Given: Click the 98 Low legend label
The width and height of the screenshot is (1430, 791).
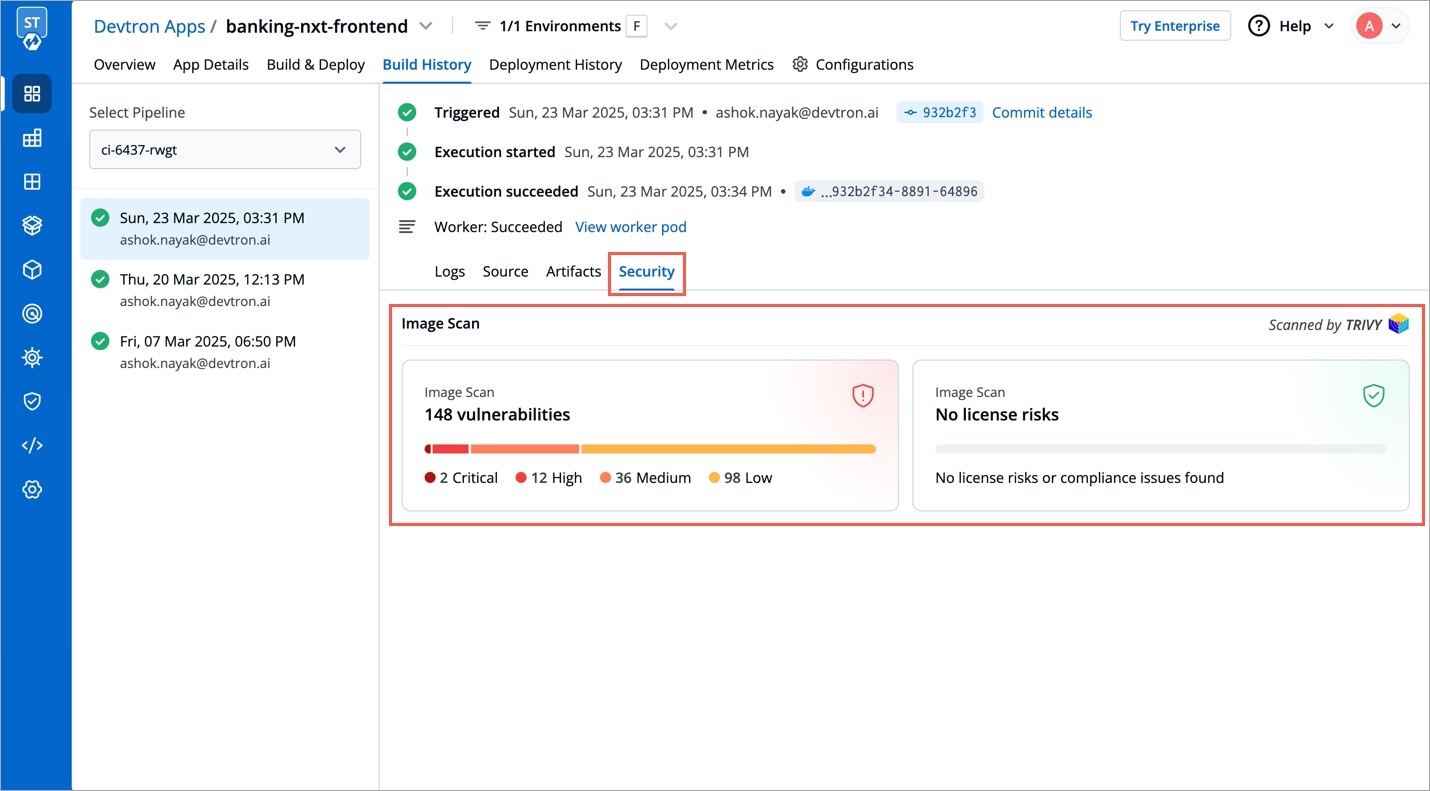Looking at the screenshot, I should coord(741,478).
